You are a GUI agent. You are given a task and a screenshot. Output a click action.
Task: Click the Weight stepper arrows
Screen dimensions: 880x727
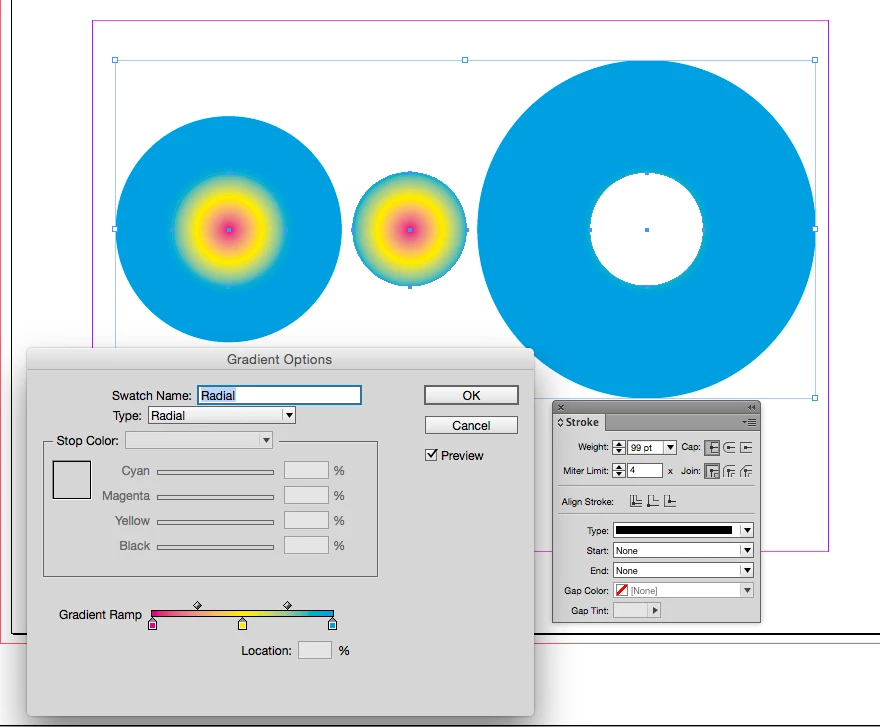(x=618, y=447)
